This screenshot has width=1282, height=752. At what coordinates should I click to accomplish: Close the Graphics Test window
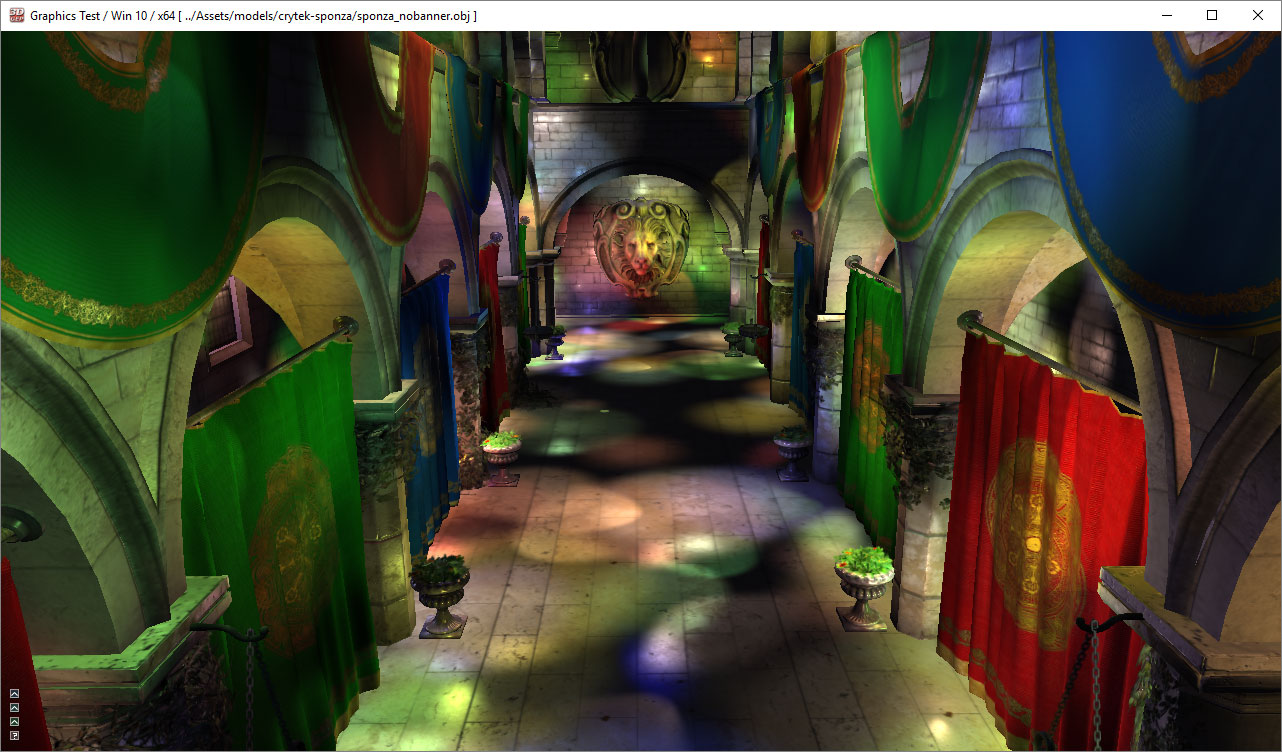[1258, 15]
